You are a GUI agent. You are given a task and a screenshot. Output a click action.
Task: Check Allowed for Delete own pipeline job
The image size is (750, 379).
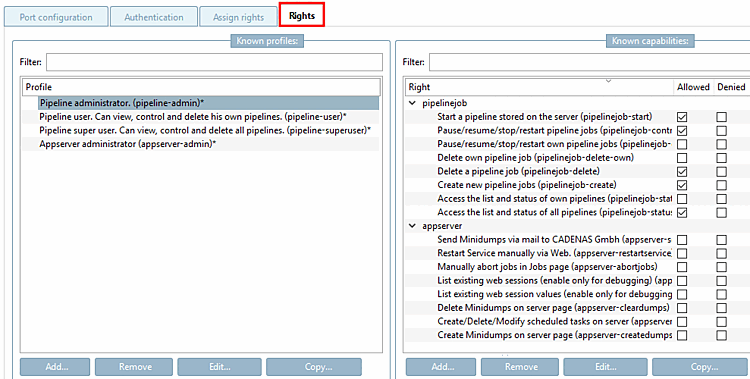(682, 158)
